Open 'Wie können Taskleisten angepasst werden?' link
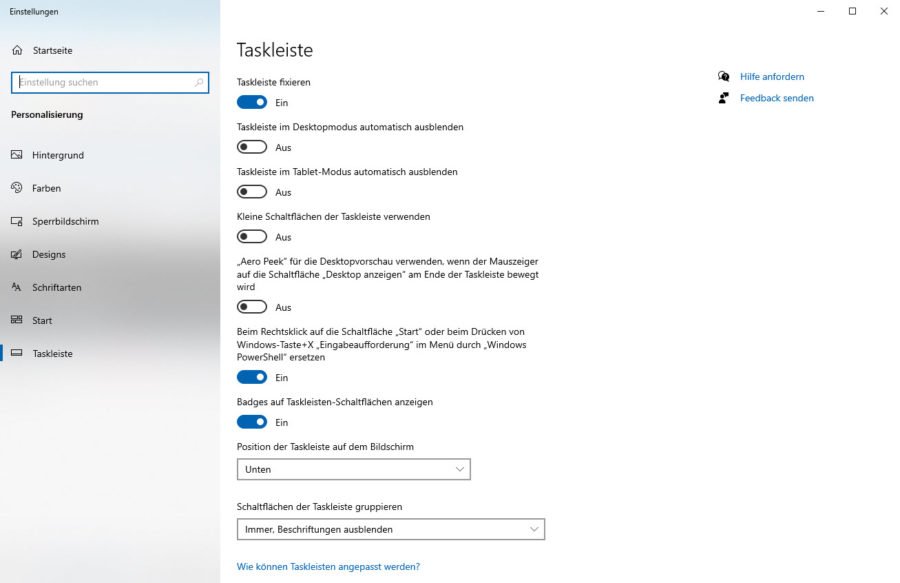This screenshot has height=583, width=900. (328, 567)
